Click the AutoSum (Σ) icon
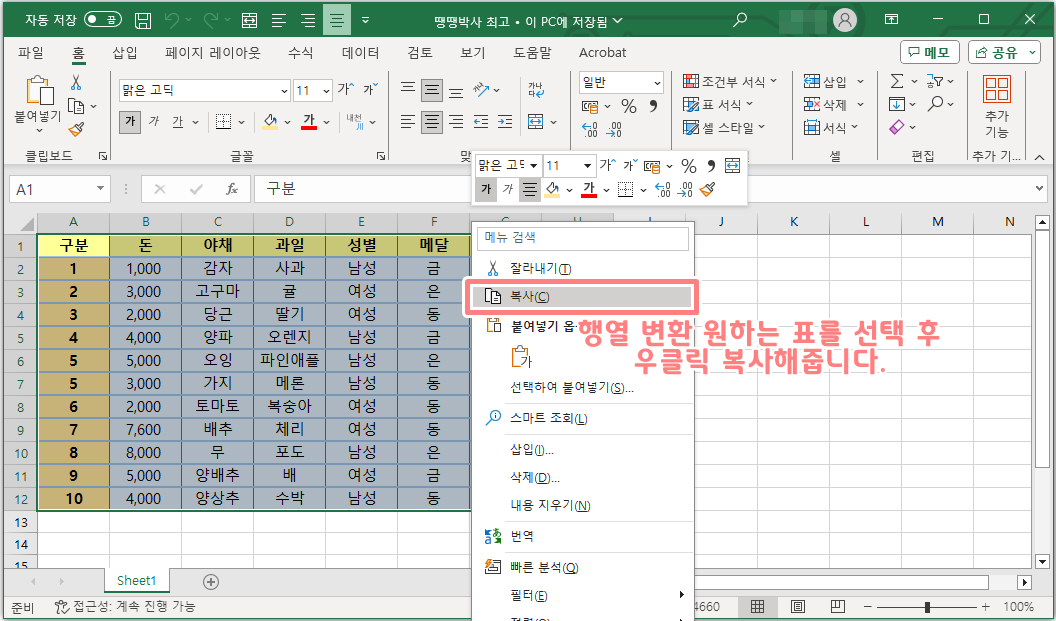Screen dimensions: 1056x621 click(x=899, y=79)
